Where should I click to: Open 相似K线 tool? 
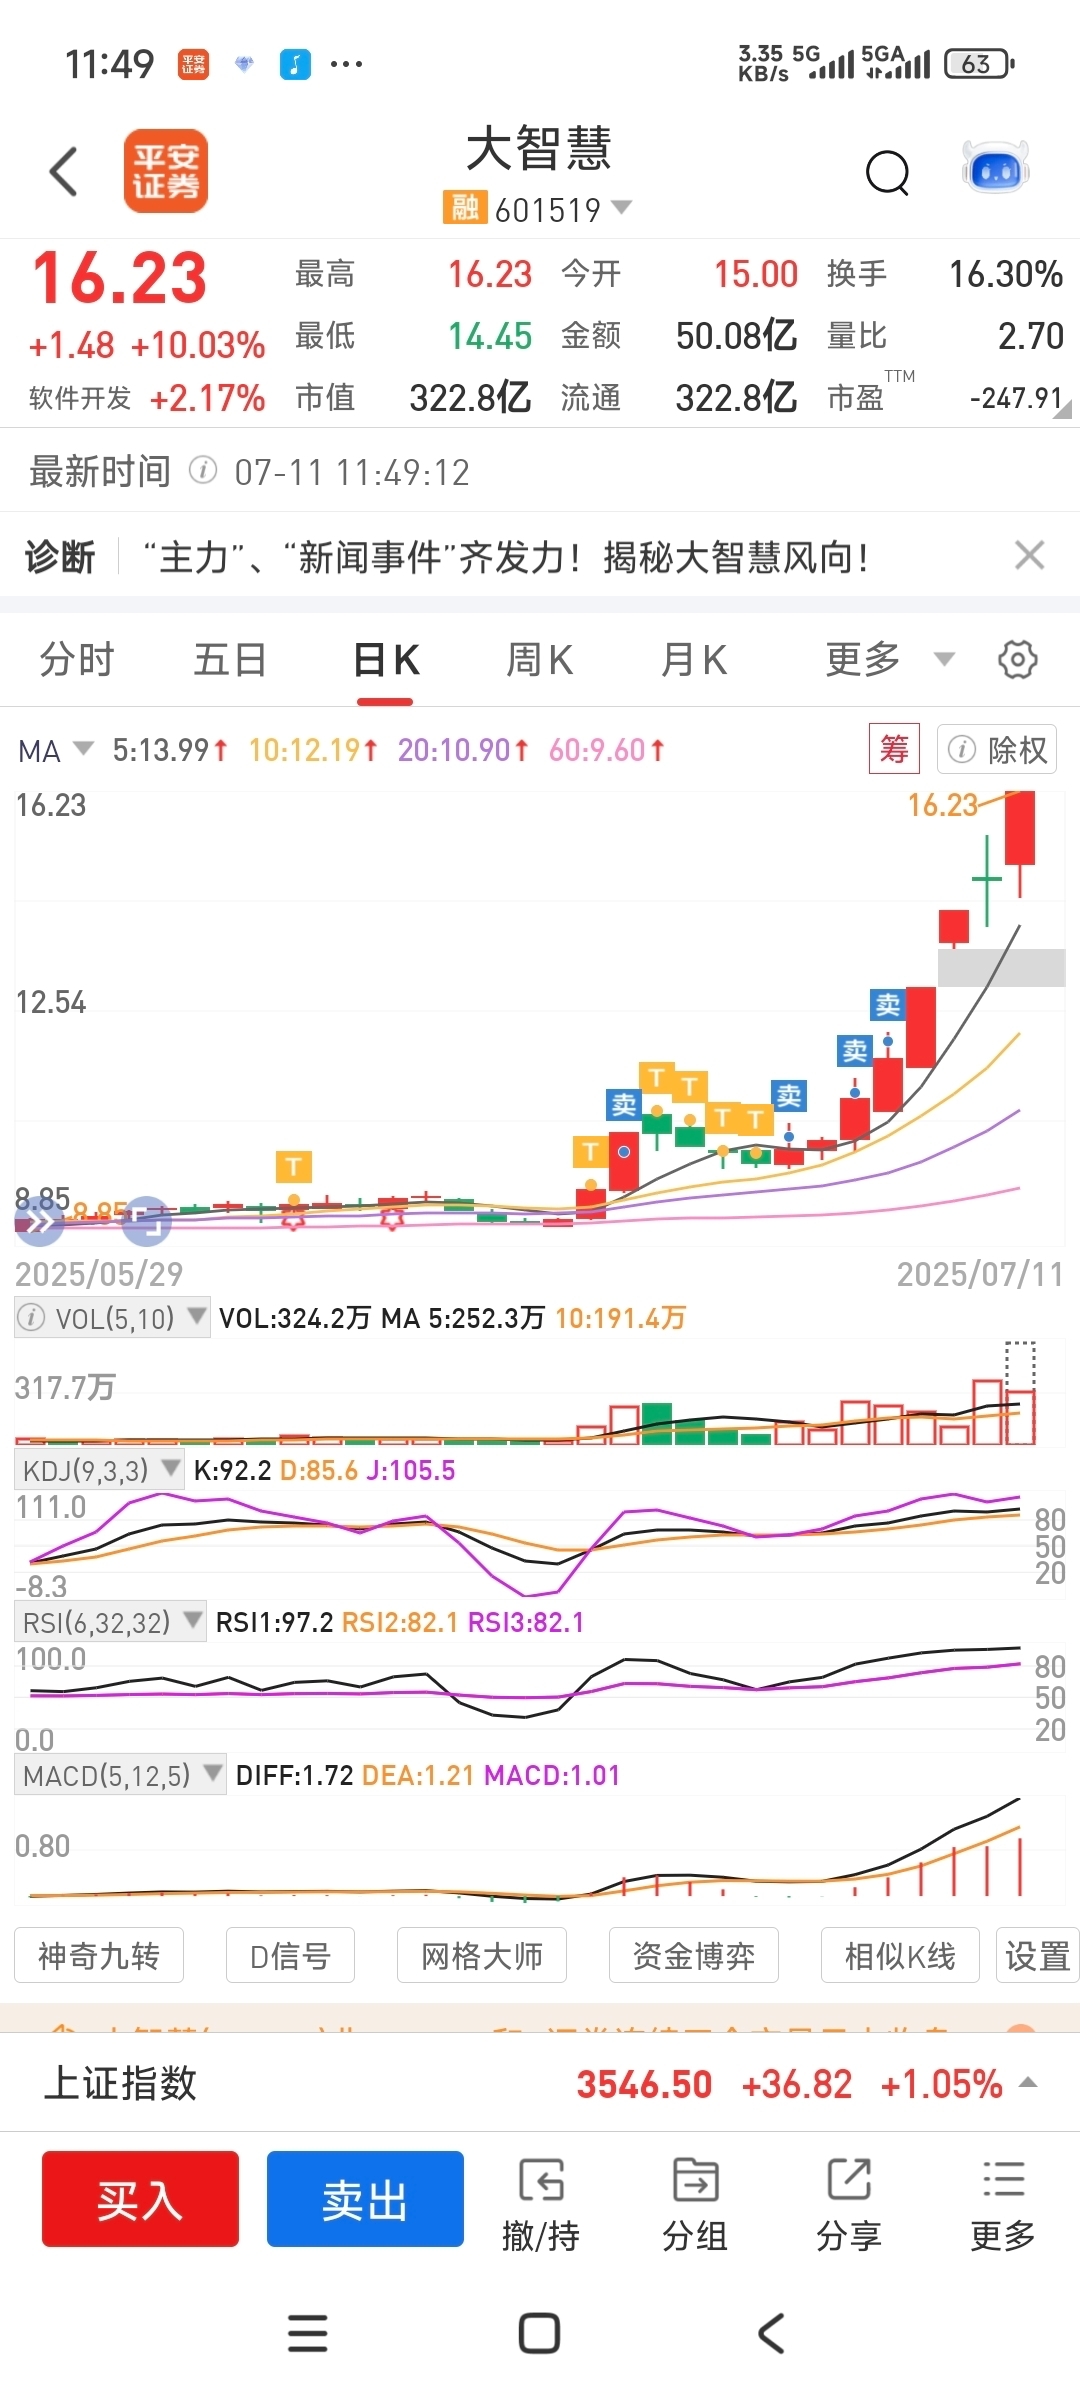point(900,1955)
